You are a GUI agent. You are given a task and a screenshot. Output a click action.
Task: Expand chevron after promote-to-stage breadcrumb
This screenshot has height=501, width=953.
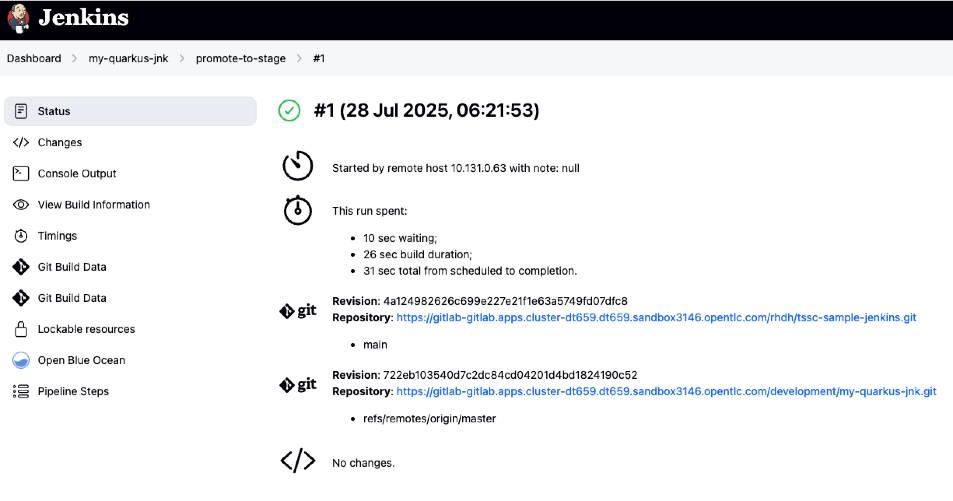(299, 58)
